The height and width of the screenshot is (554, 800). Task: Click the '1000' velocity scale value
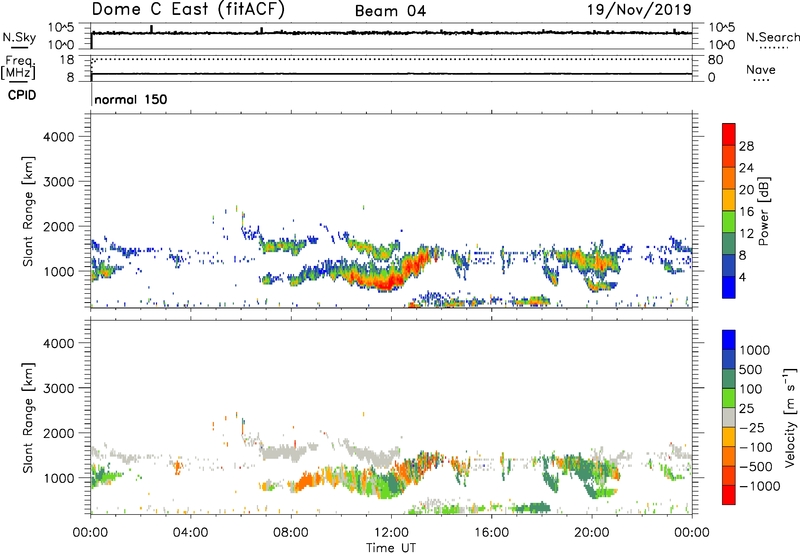754,350
